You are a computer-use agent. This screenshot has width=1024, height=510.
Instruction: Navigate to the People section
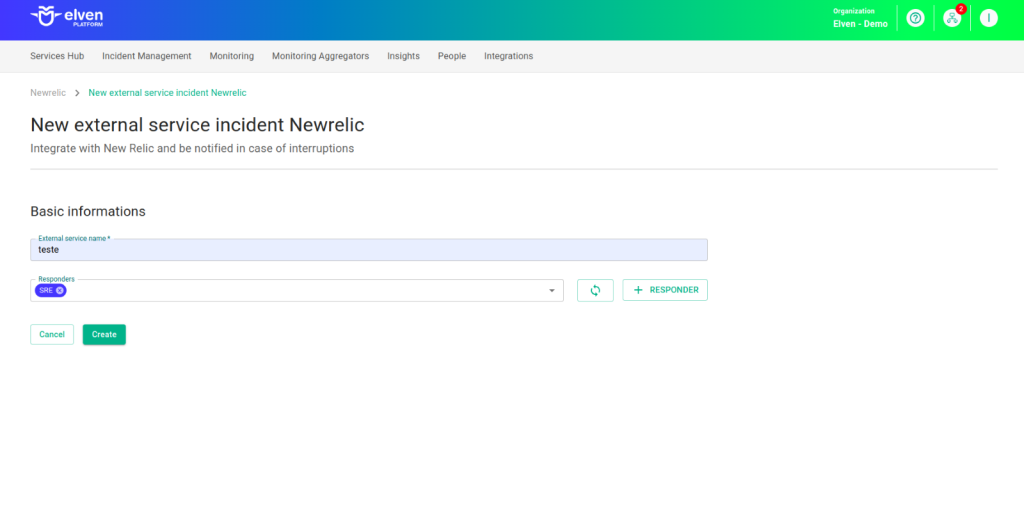click(452, 56)
